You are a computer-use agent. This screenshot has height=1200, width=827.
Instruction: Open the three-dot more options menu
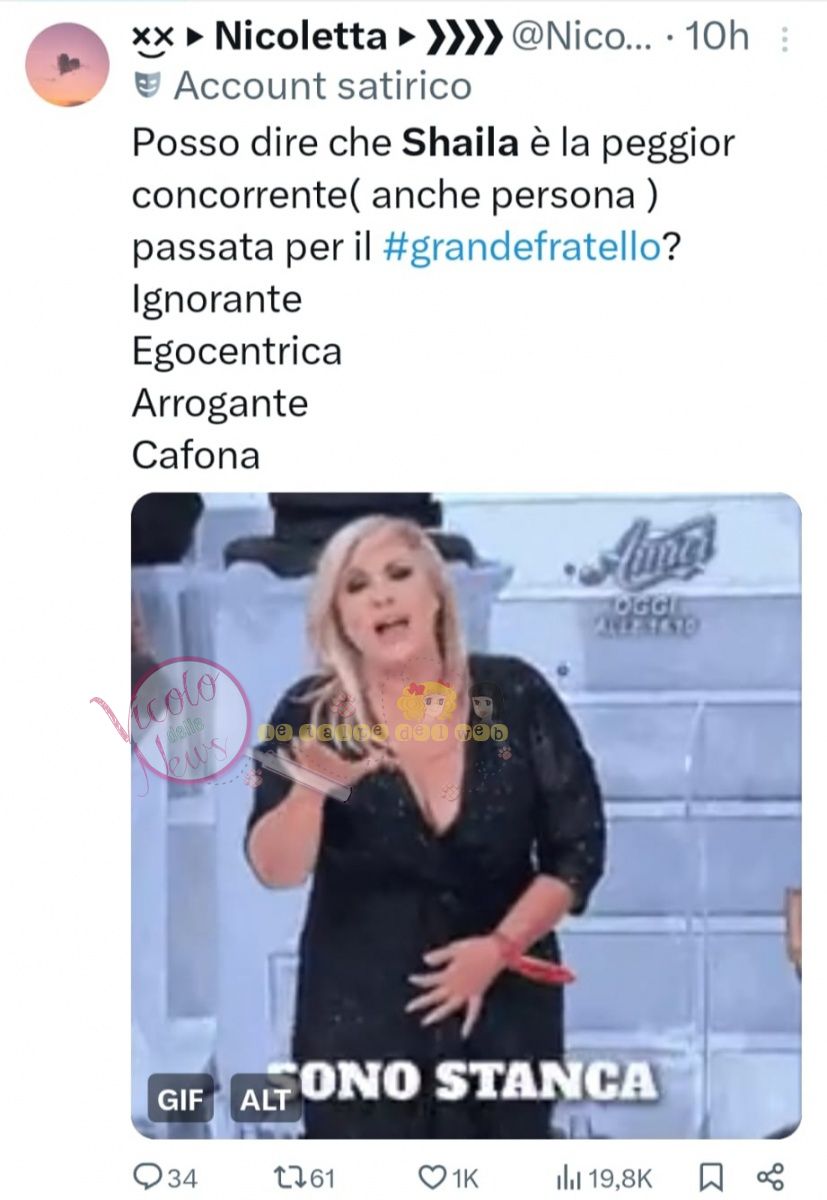pos(785,39)
